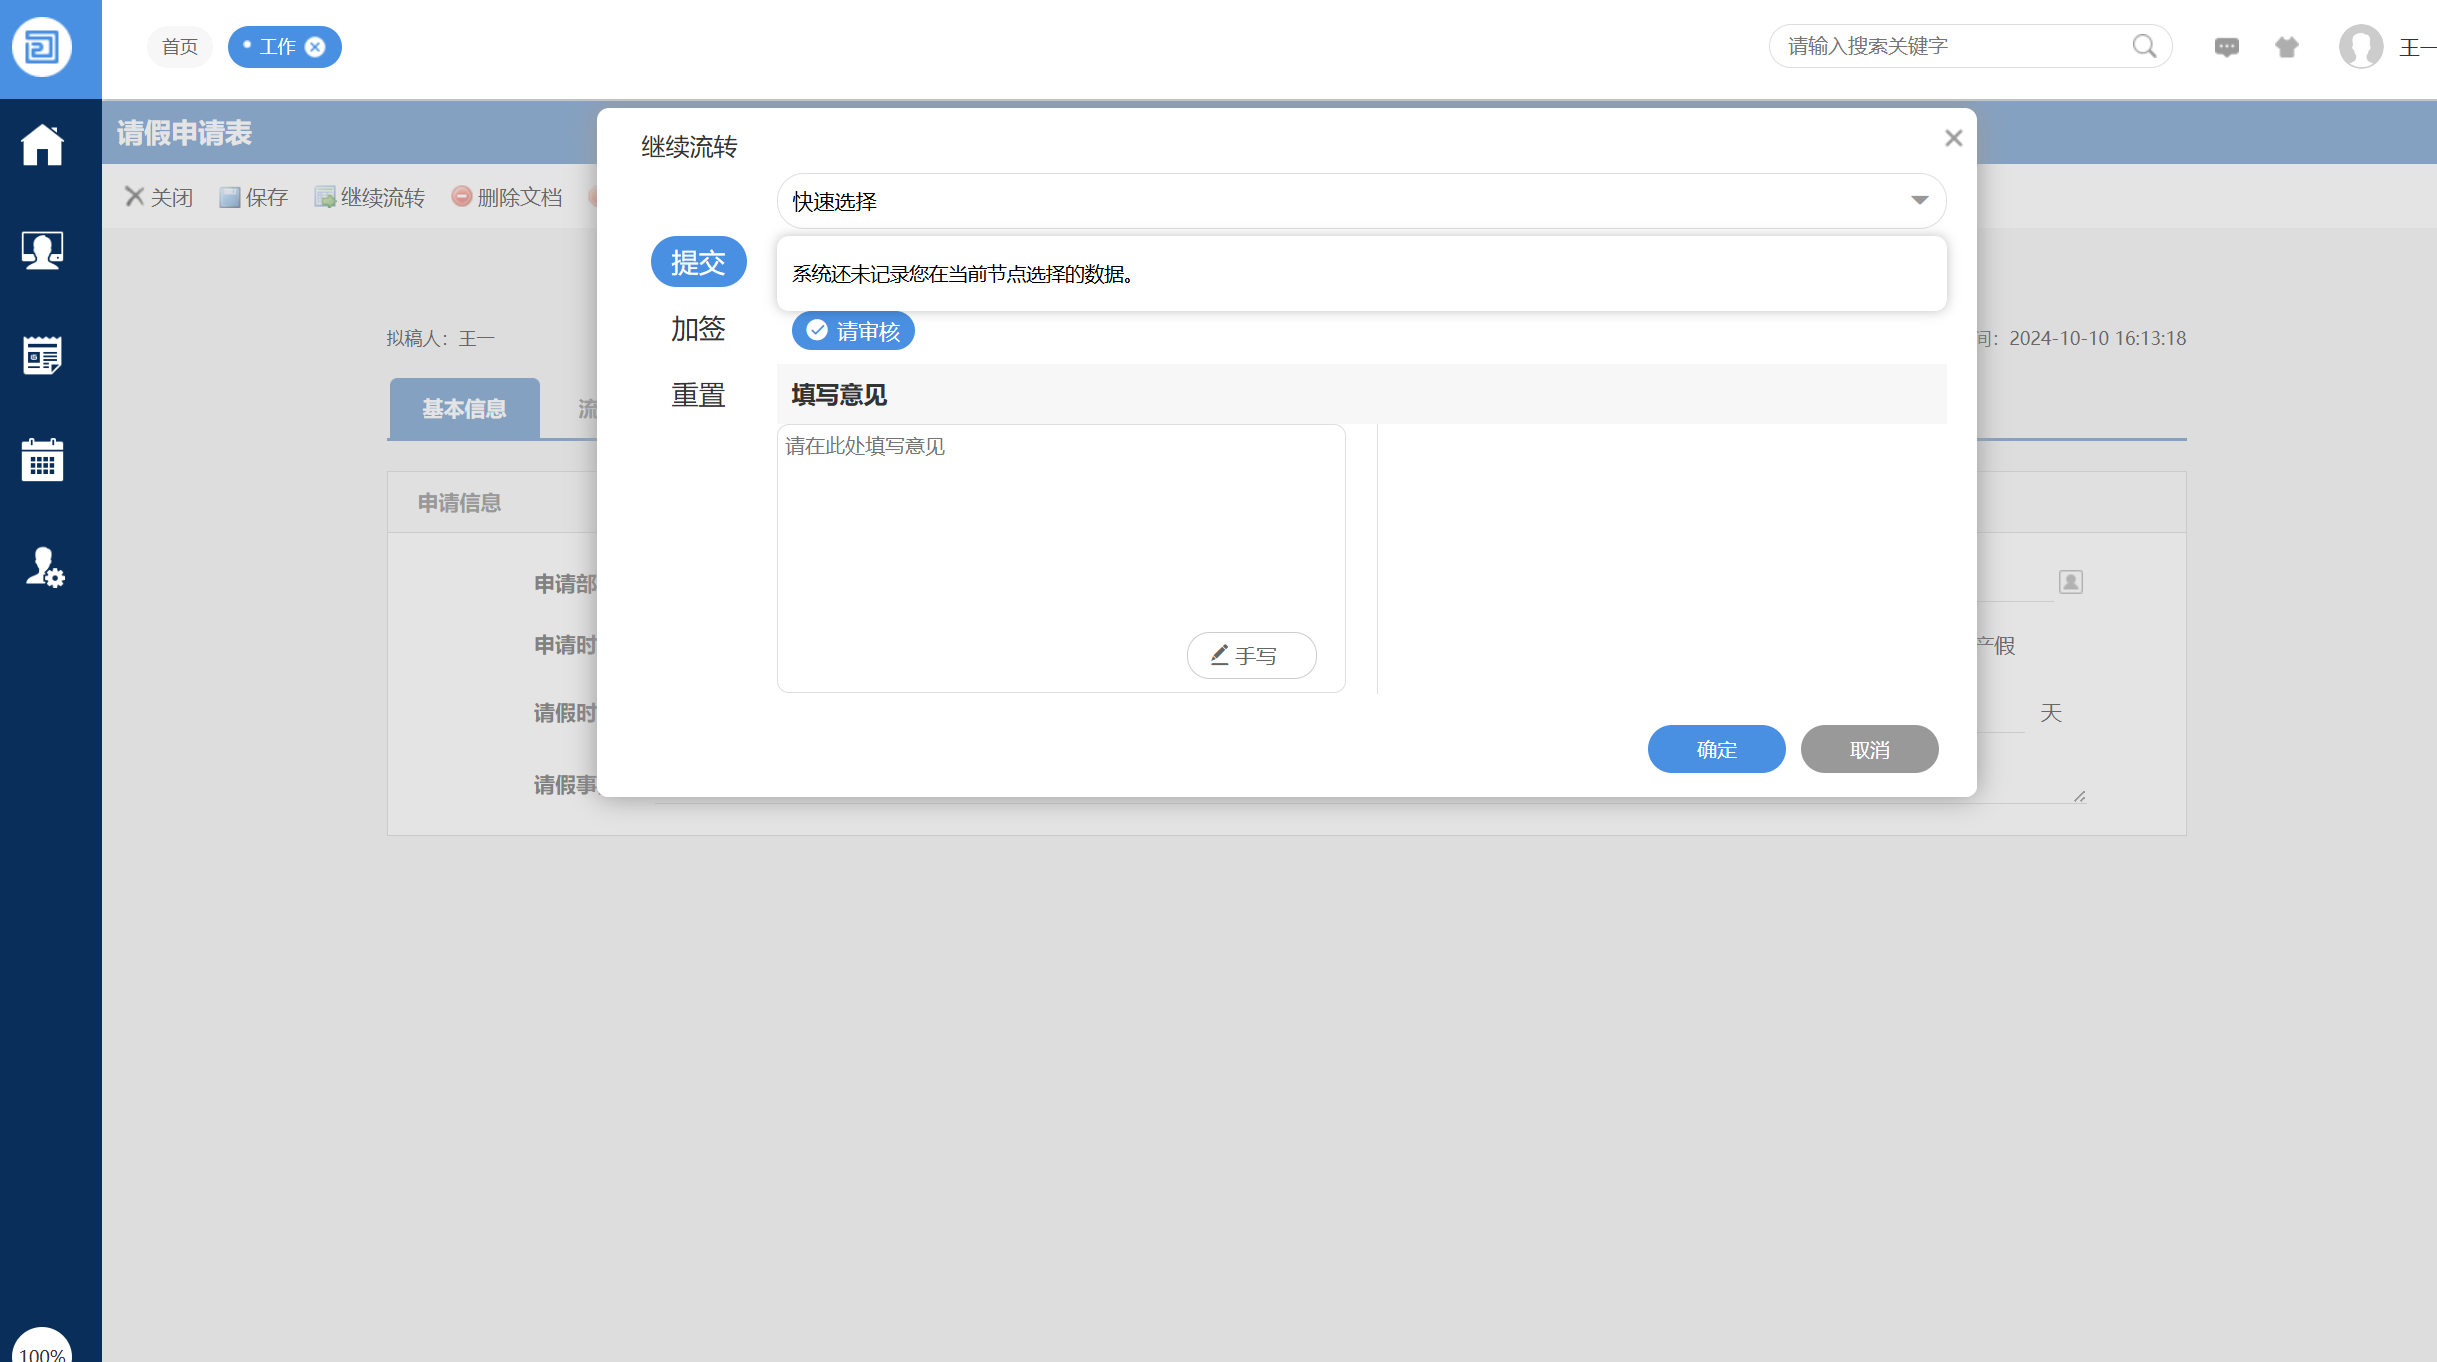Viewport: 2437px width, 1362px height.
Task: Toggle the 请审核 checked option
Action: (853, 331)
